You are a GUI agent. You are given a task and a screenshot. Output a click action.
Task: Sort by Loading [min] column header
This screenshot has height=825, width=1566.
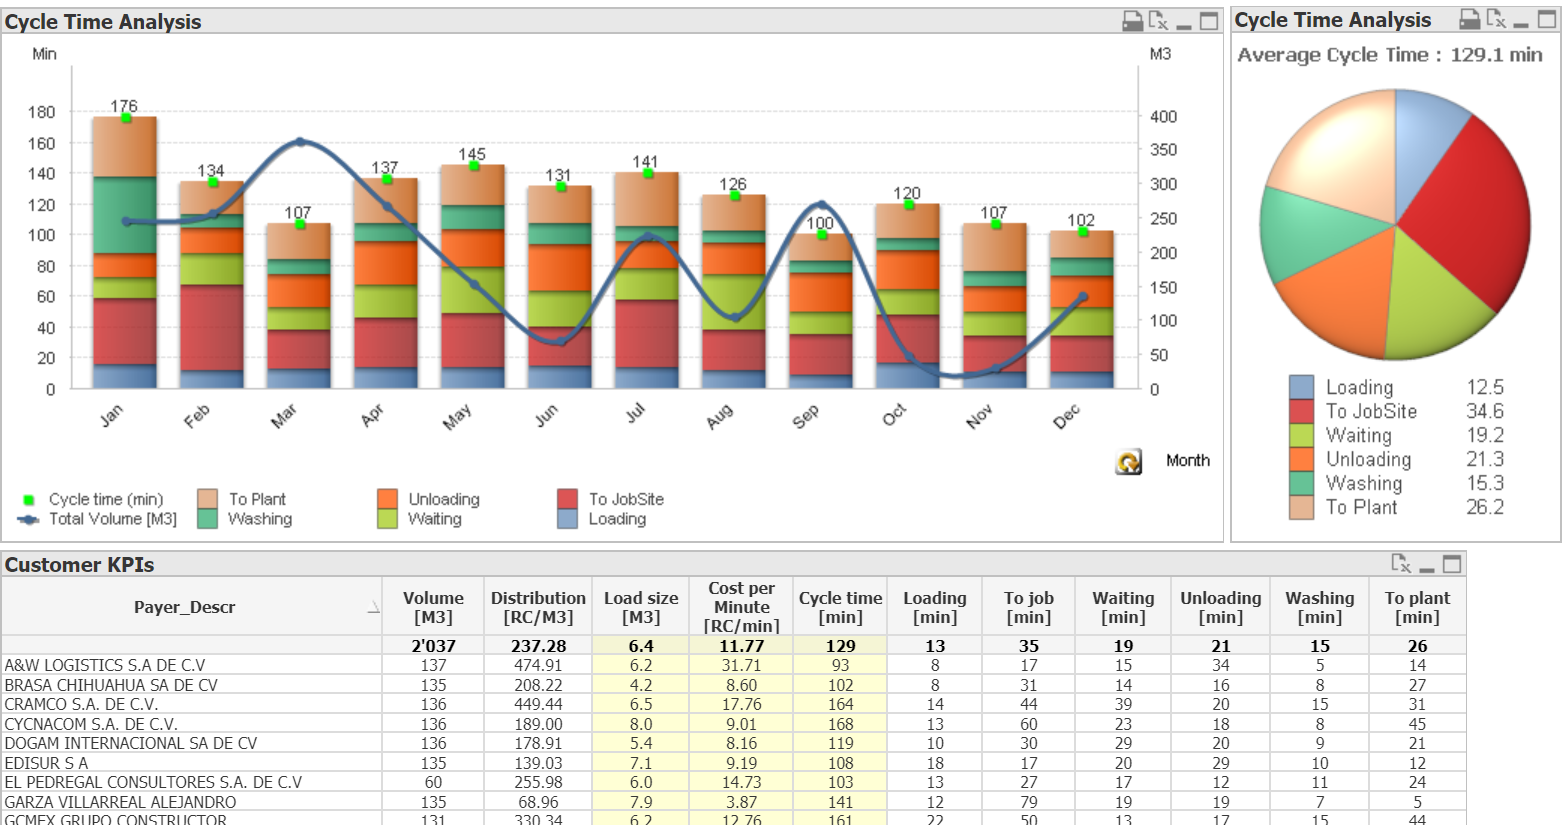pos(935,607)
